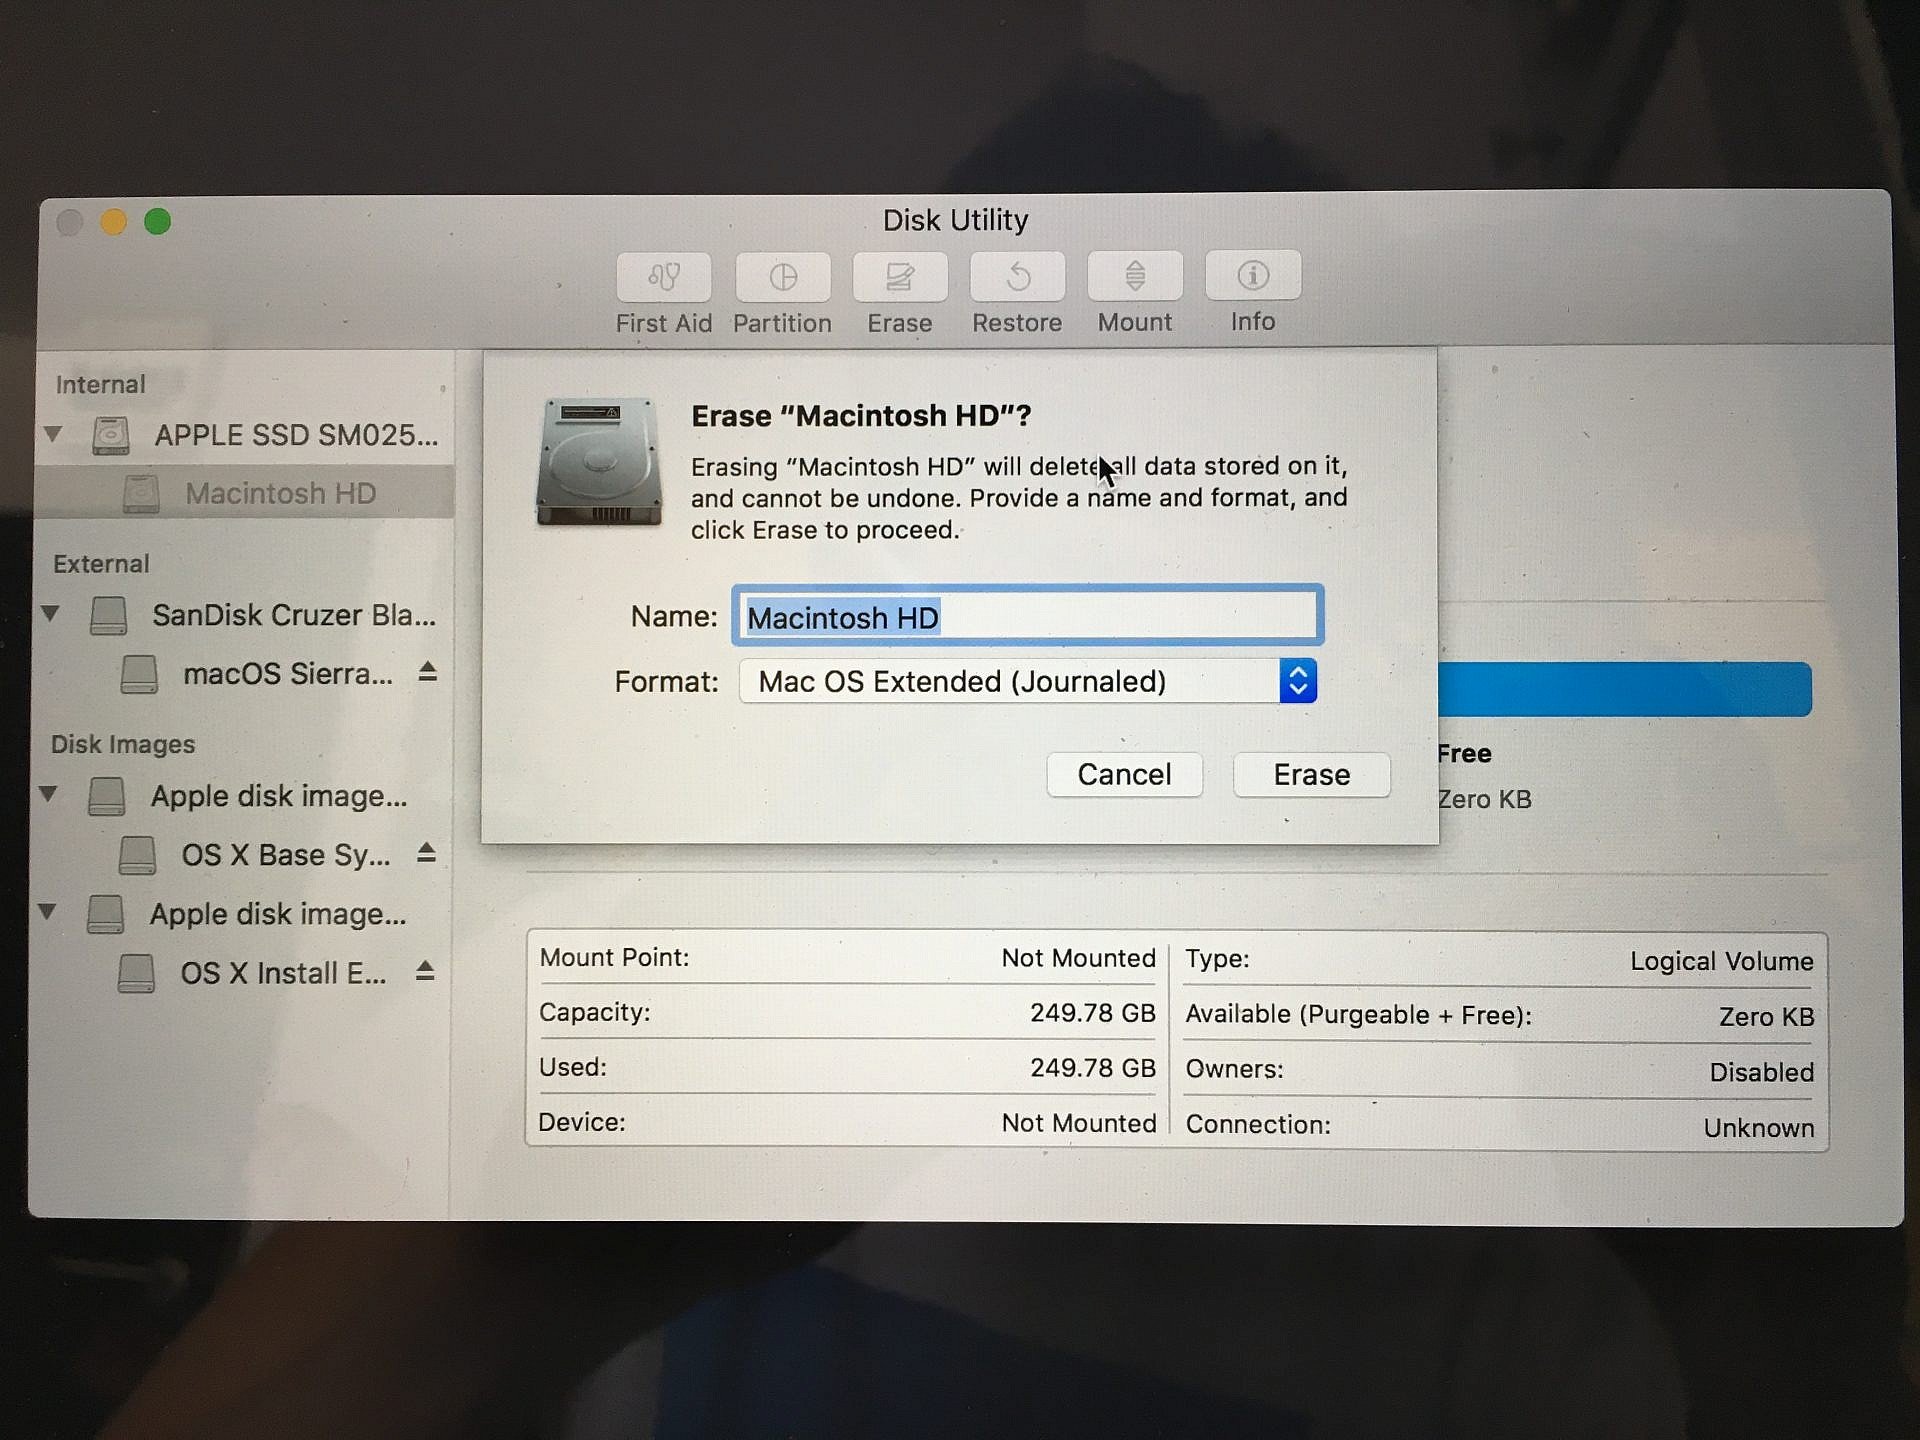Viewport: 1920px width, 1440px height.
Task: Select SanDisk Cruzer Bla... in sidebar
Action: point(294,615)
